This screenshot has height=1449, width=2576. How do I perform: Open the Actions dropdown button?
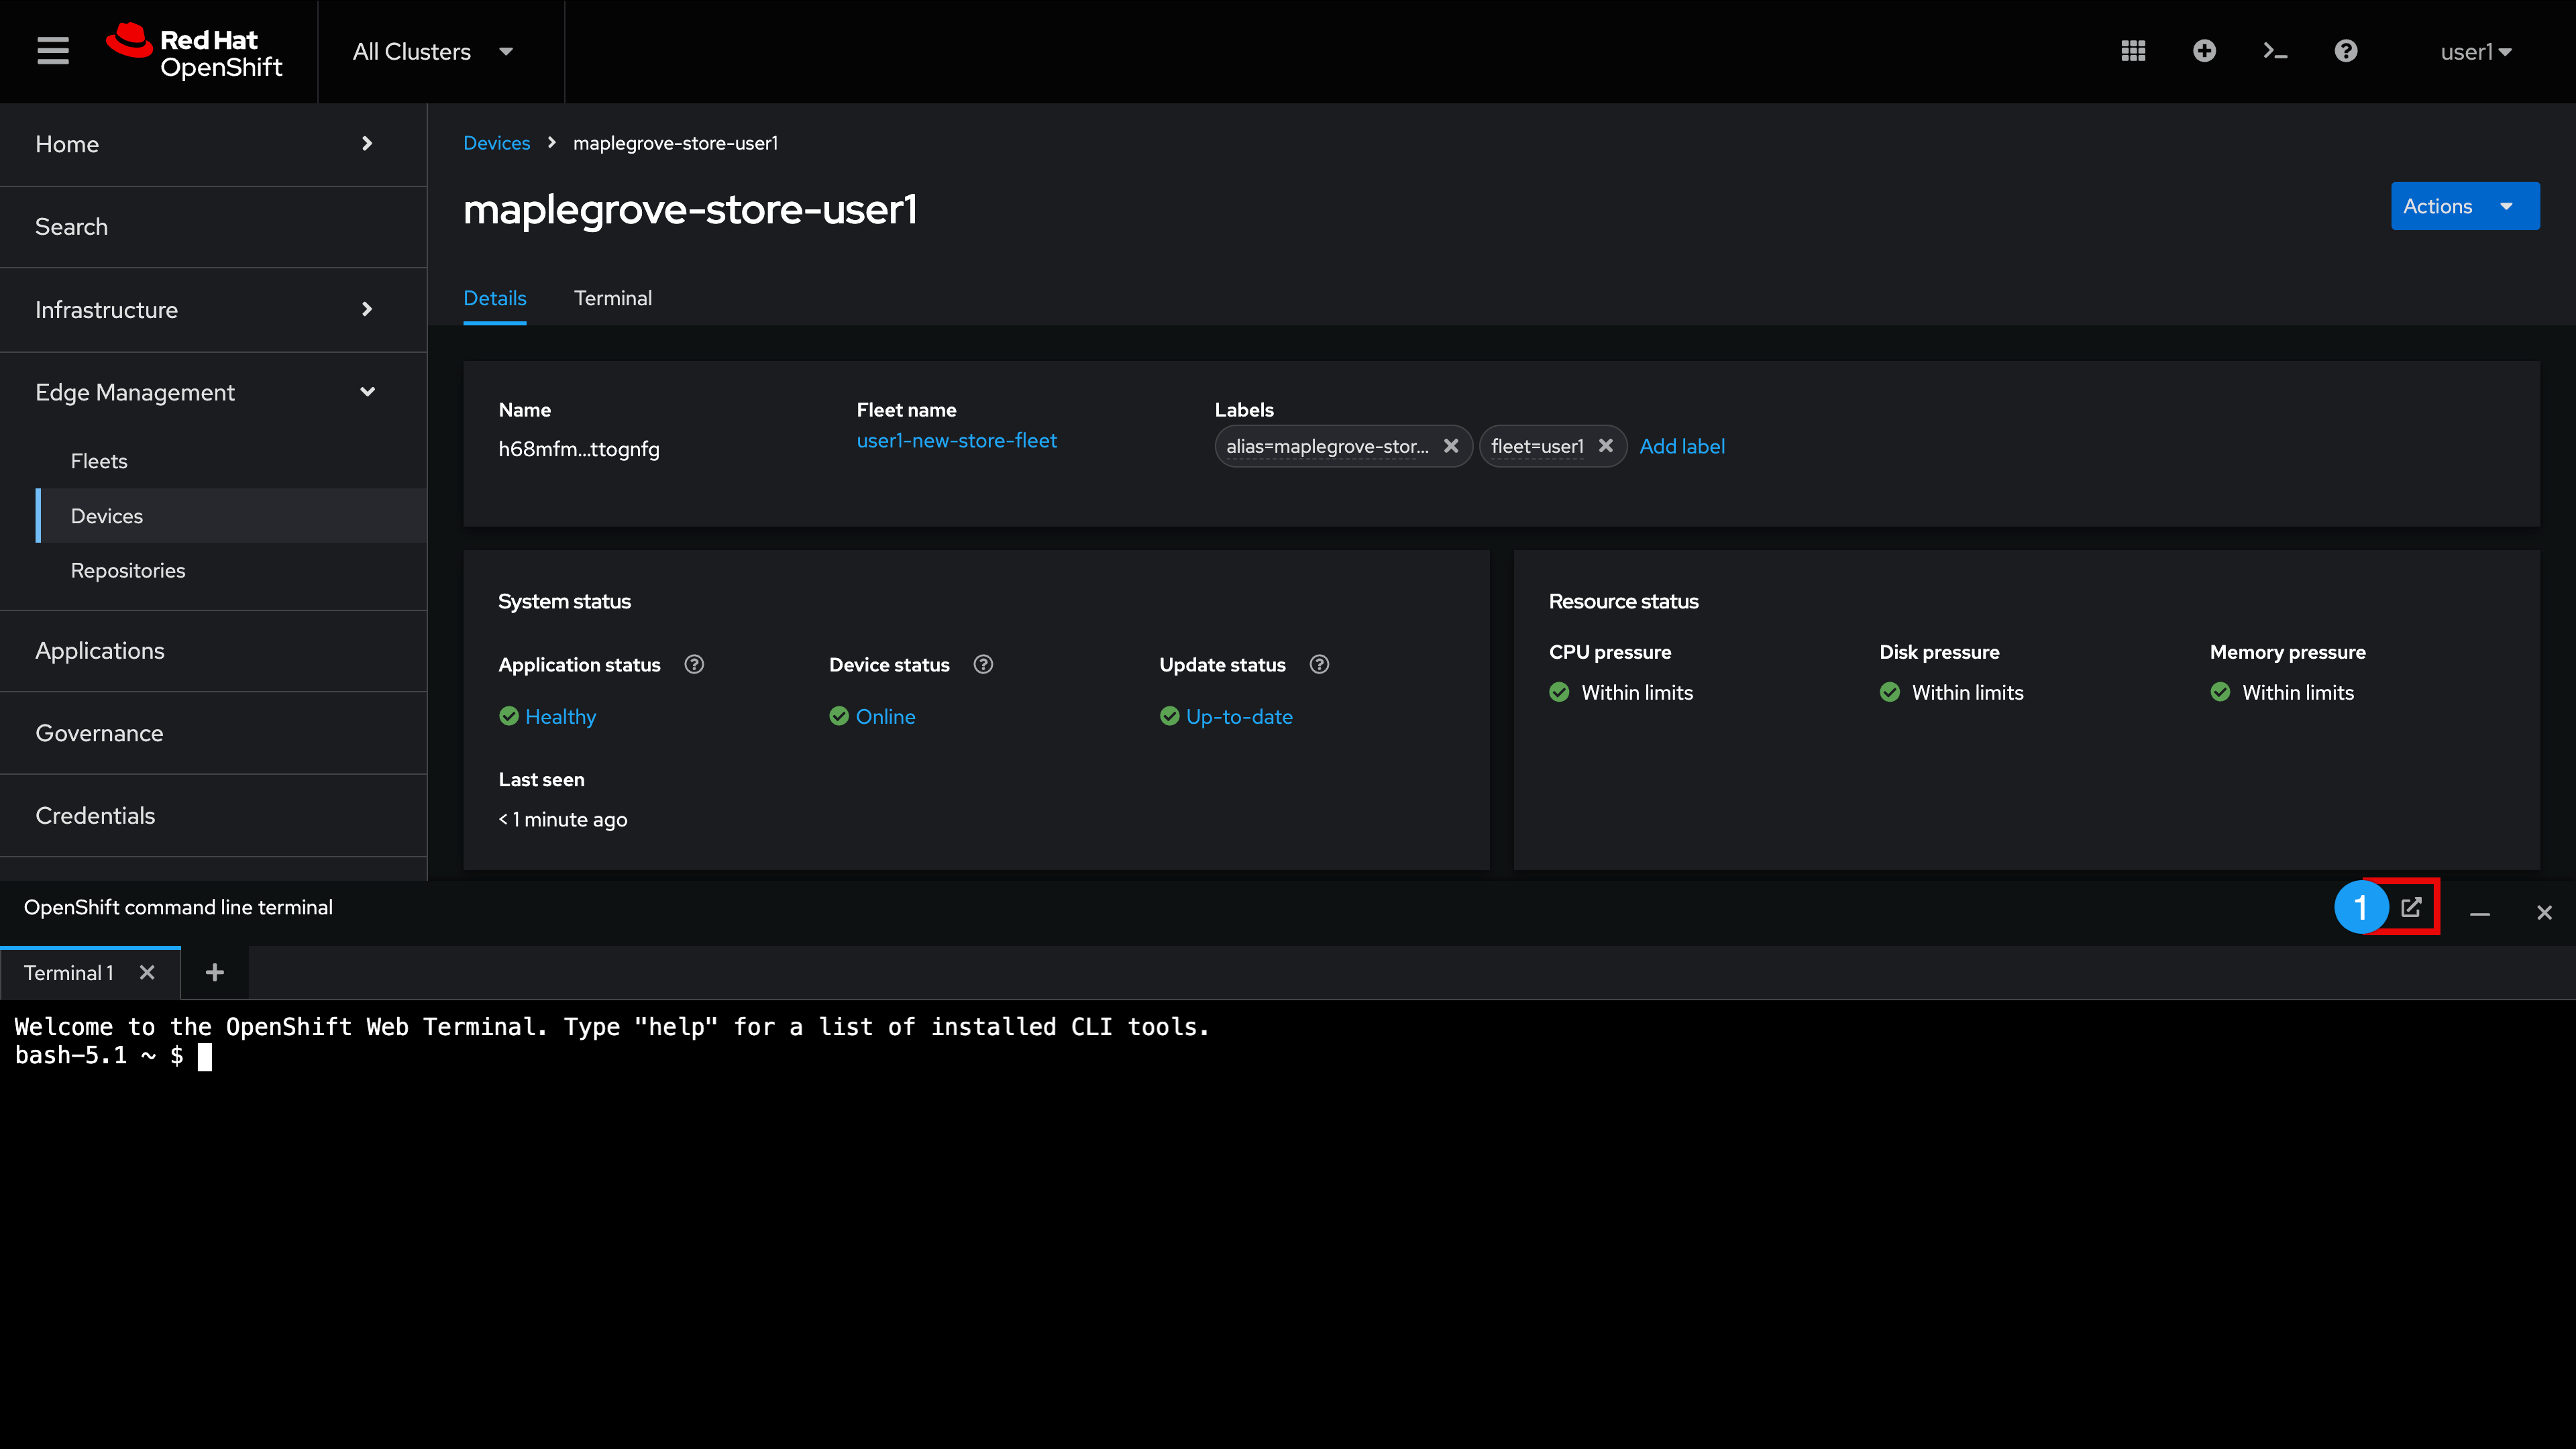click(2464, 206)
